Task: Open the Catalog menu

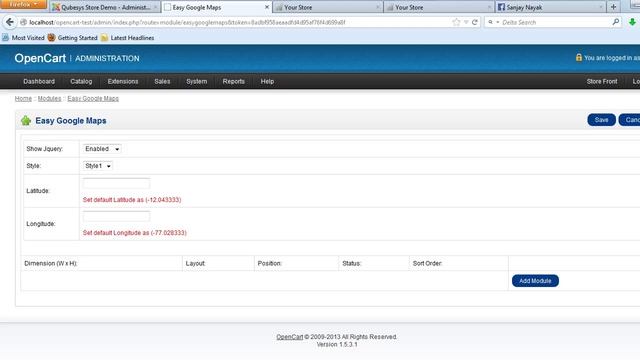Action: [x=81, y=81]
